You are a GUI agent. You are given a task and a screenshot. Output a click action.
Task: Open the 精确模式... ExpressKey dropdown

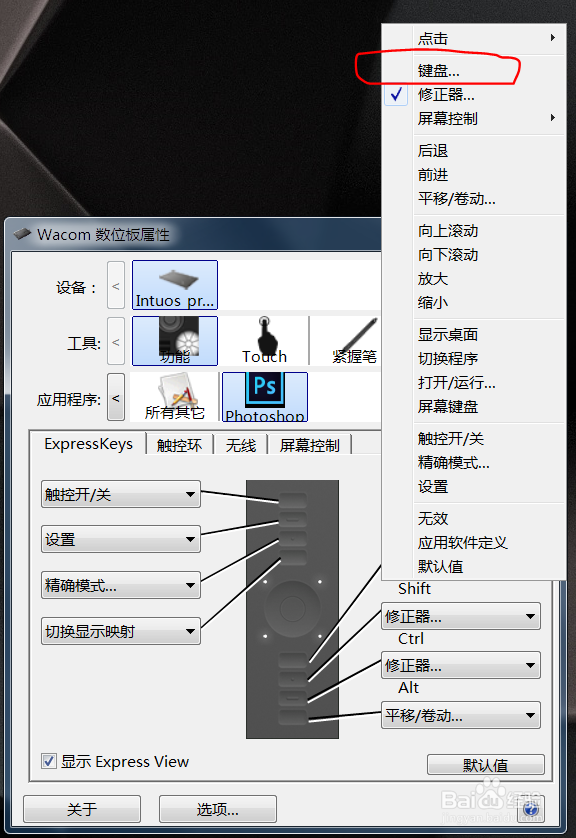pyautogui.click(x=121, y=585)
